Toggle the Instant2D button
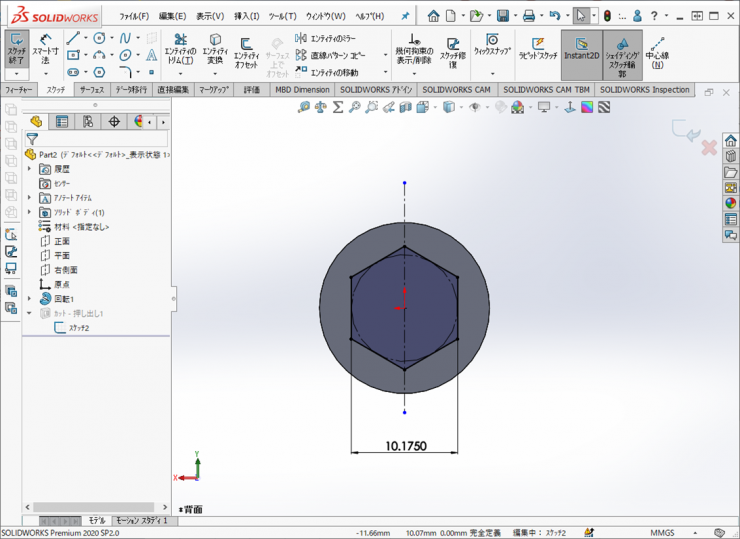The height and width of the screenshot is (539, 740). [580, 49]
